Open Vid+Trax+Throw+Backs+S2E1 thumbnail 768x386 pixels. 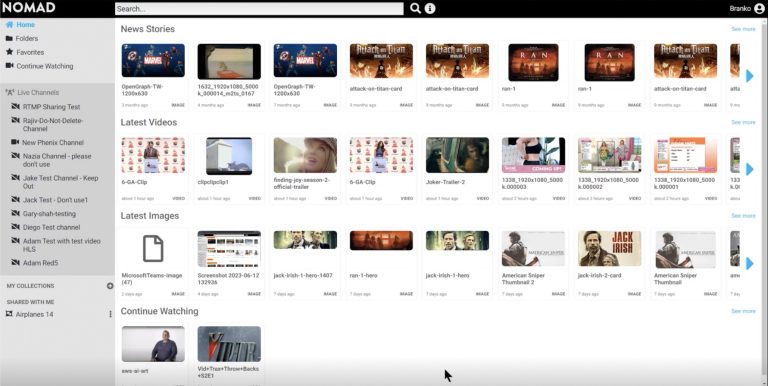tap(229, 344)
